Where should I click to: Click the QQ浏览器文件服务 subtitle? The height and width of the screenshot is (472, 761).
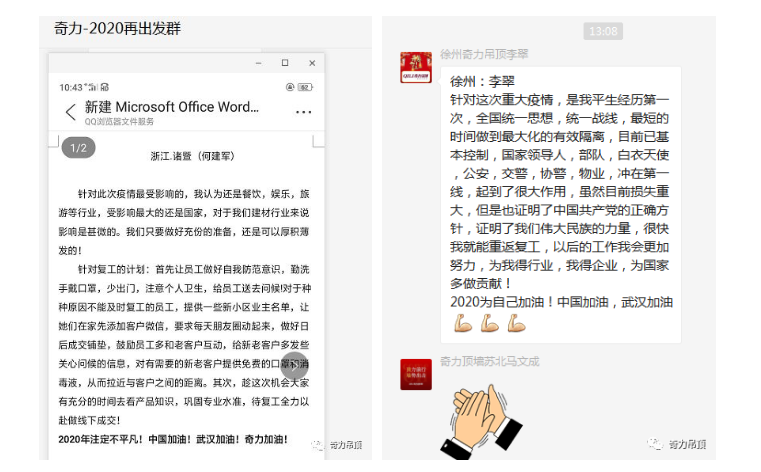(119, 121)
